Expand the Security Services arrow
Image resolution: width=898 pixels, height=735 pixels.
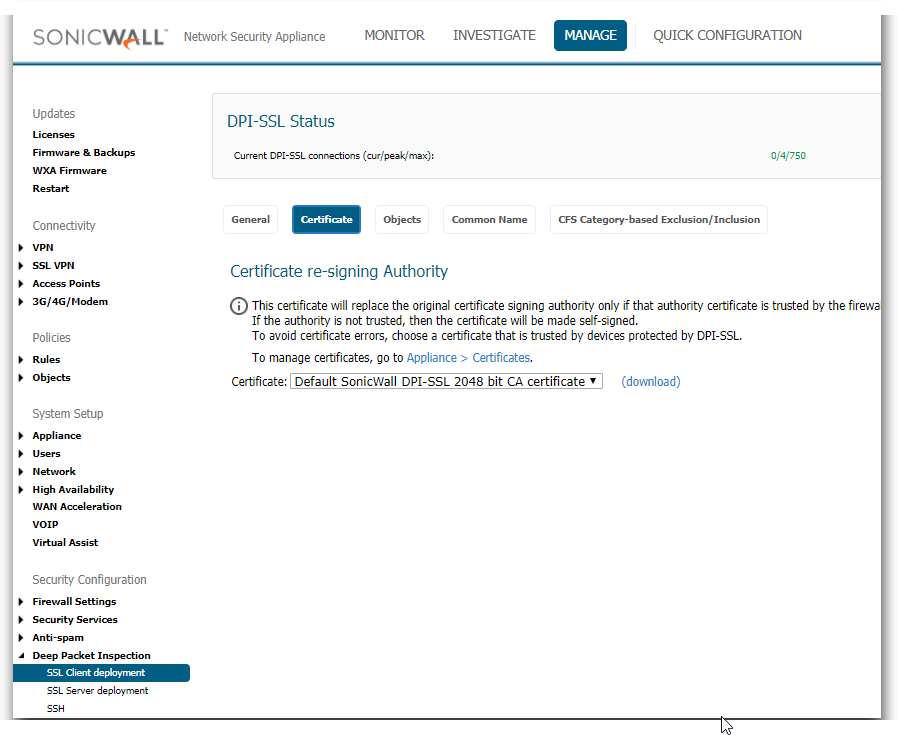click(21, 620)
